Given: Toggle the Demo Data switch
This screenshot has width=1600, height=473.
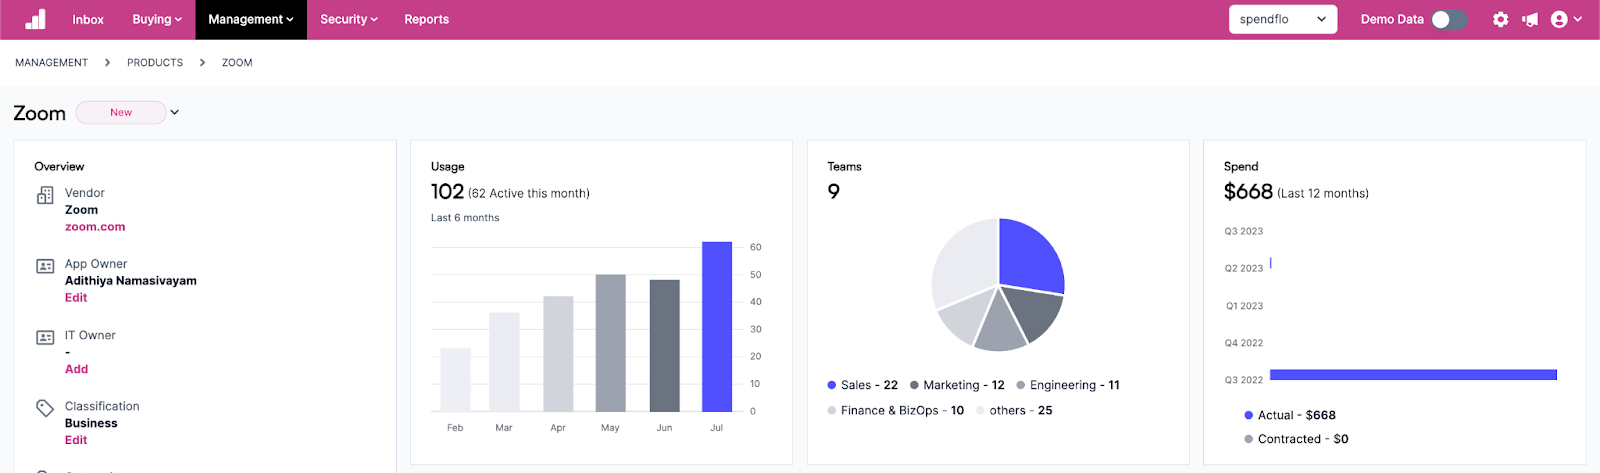Looking at the screenshot, I should [x=1449, y=19].
